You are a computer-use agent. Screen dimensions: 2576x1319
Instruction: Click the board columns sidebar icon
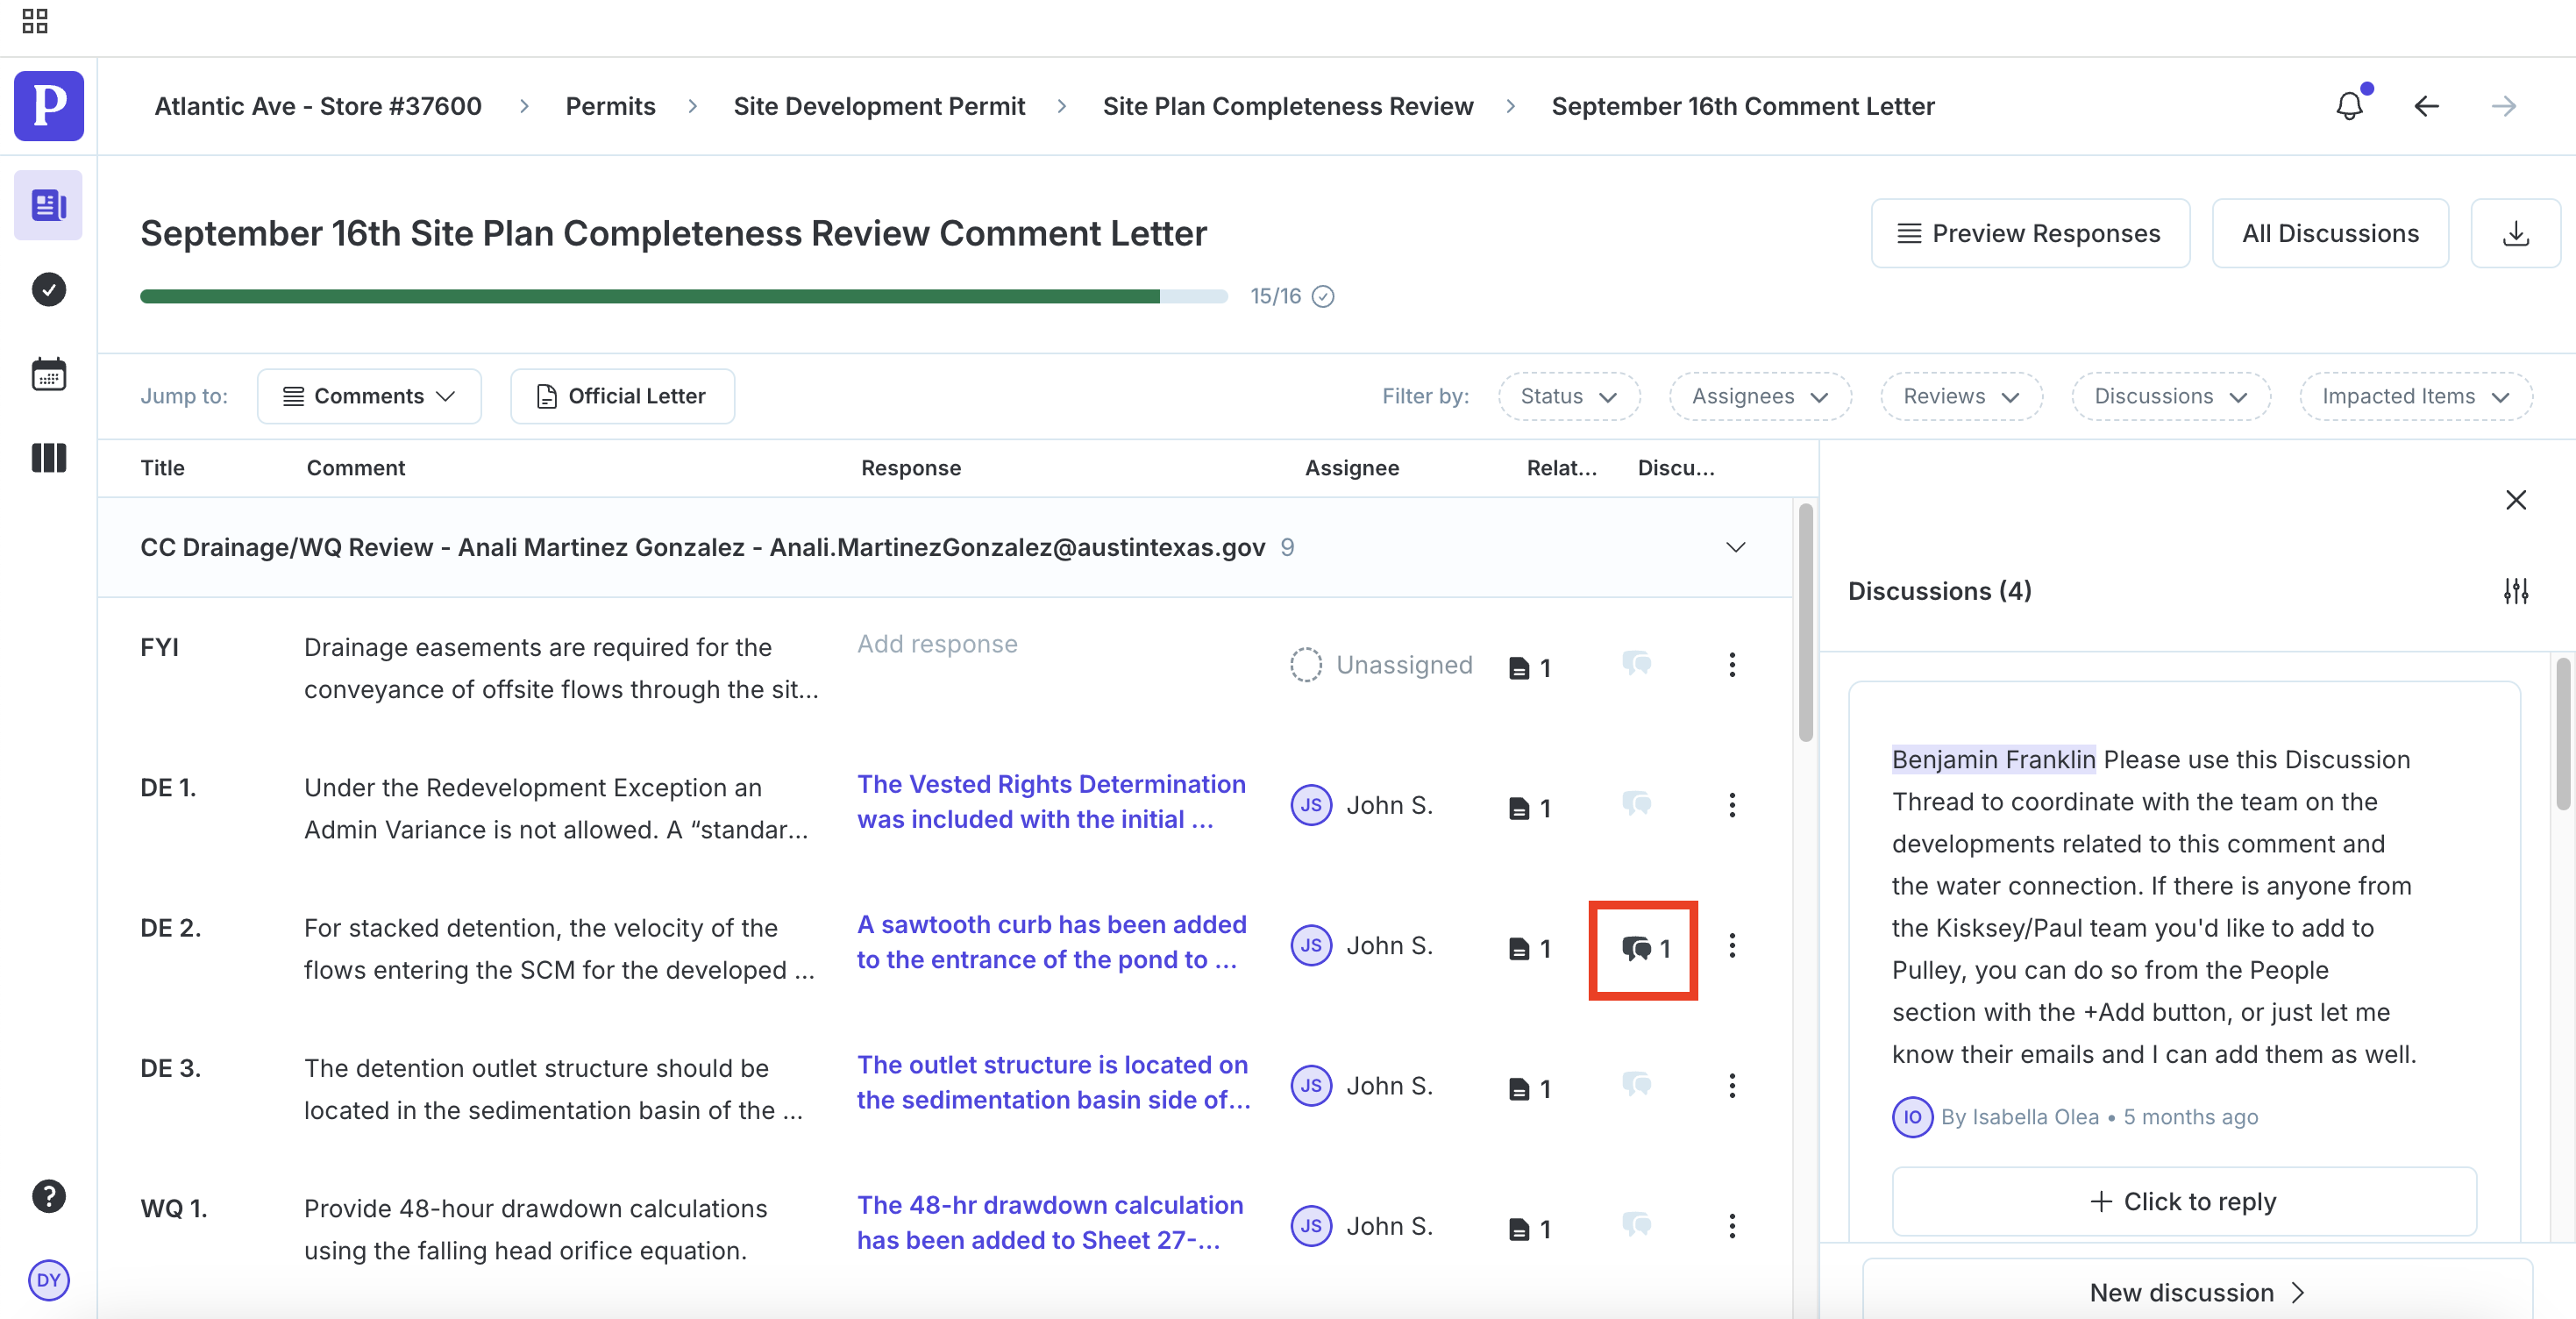(x=48, y=459)
